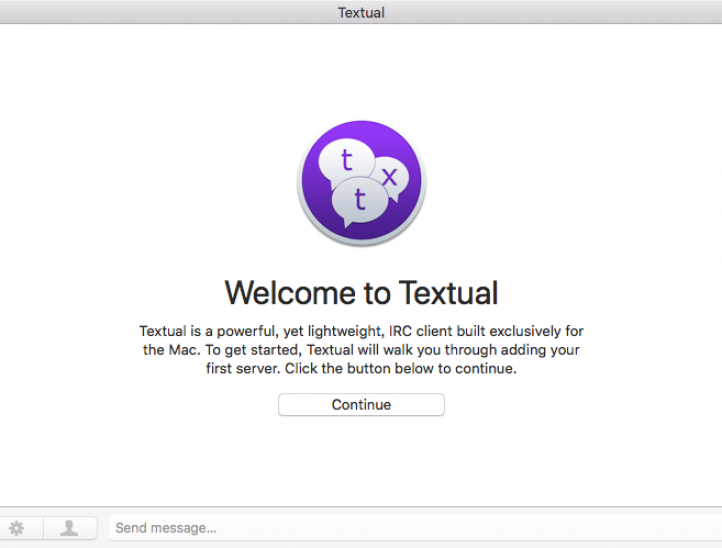Click the paragraph line starting 'Textual is a powerful'

coord(361,331)
